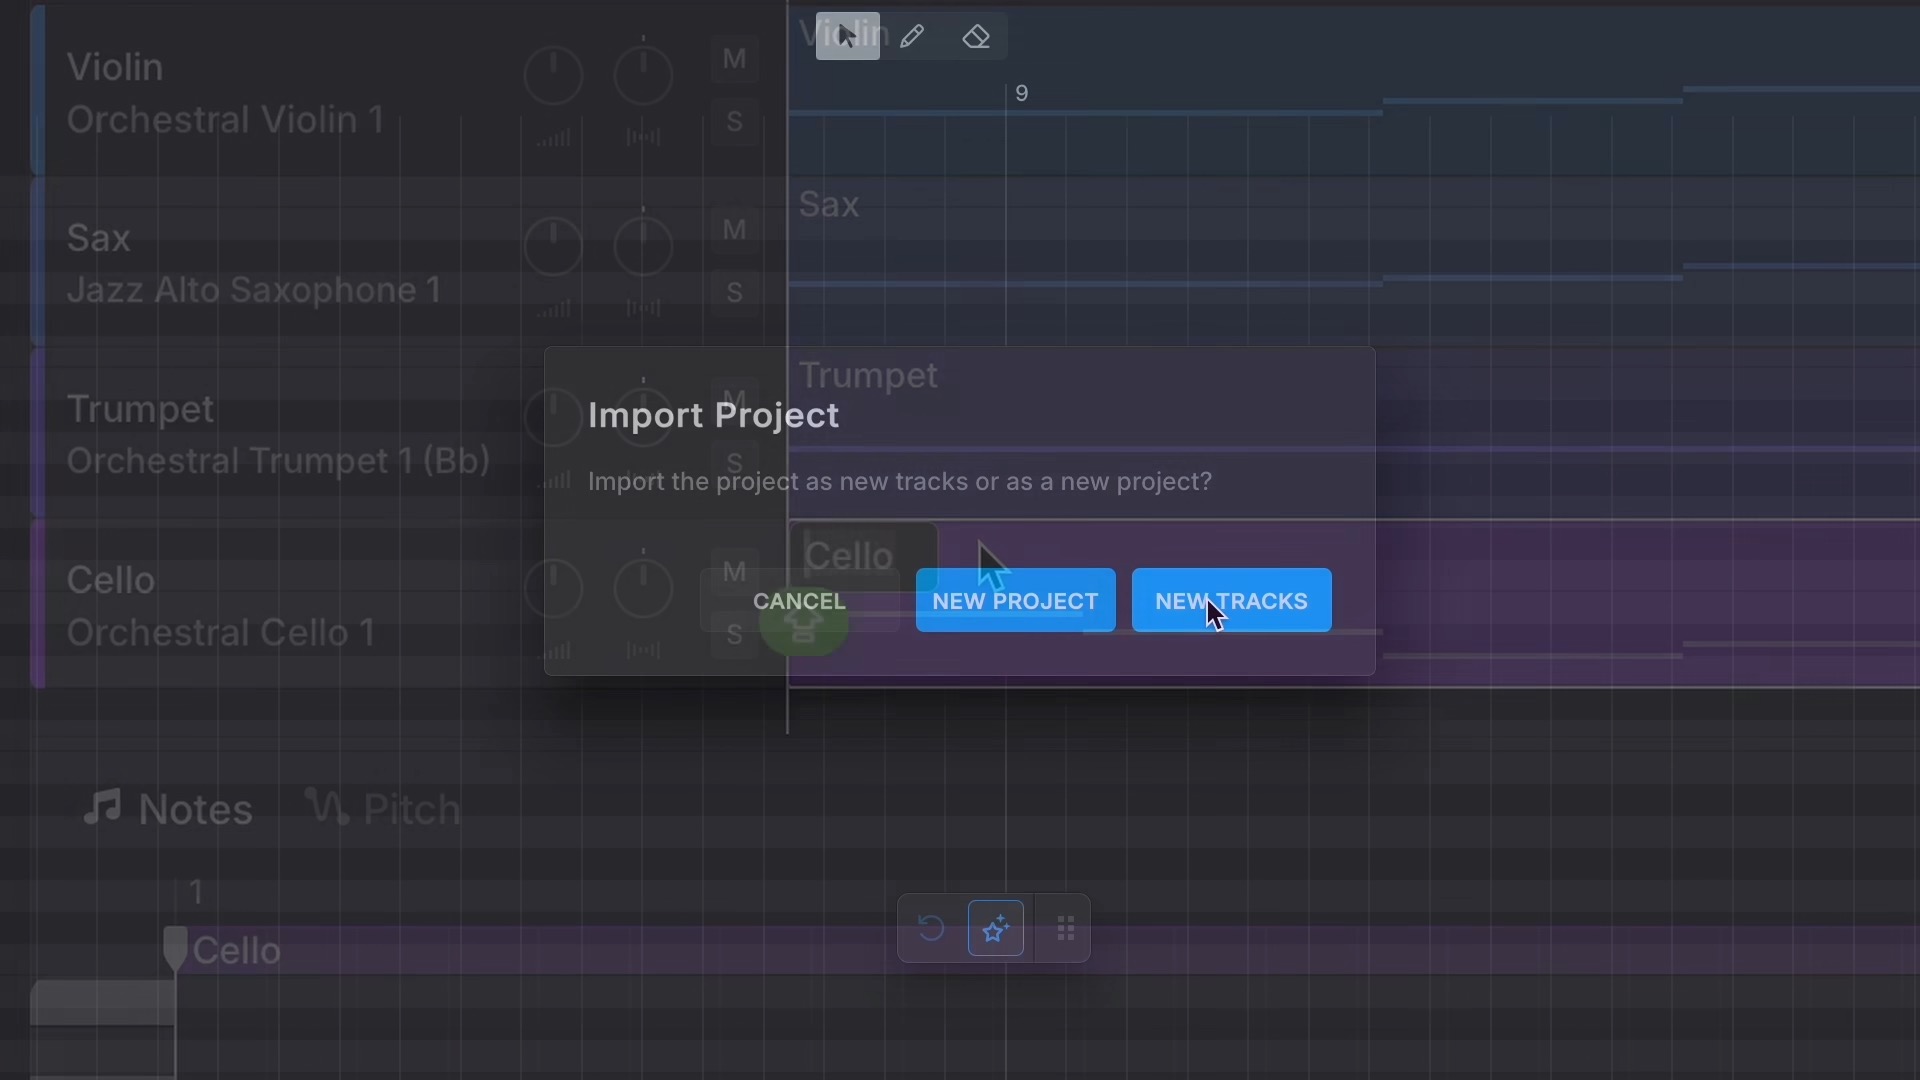Click the Sax track pan meter icon

coord(643,309)
